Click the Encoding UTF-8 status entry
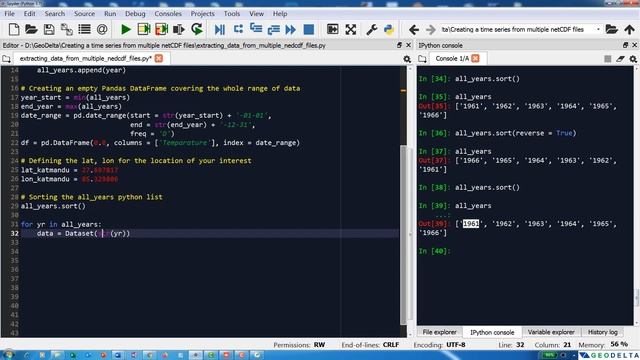The height and width of the screenshot is (360, 640). (x=439, y=345)
